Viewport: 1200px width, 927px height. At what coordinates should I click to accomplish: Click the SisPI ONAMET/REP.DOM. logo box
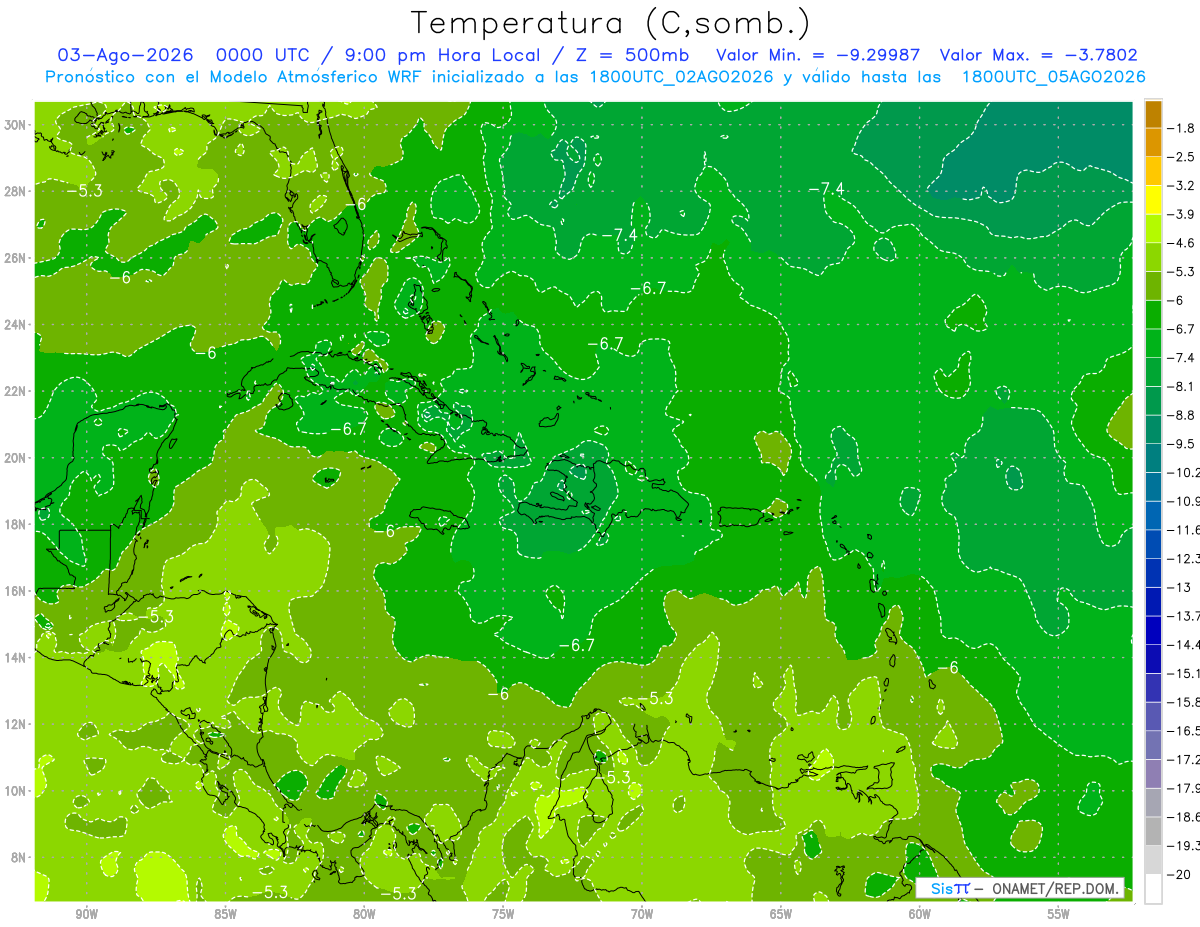click(x=1020, y=888)
